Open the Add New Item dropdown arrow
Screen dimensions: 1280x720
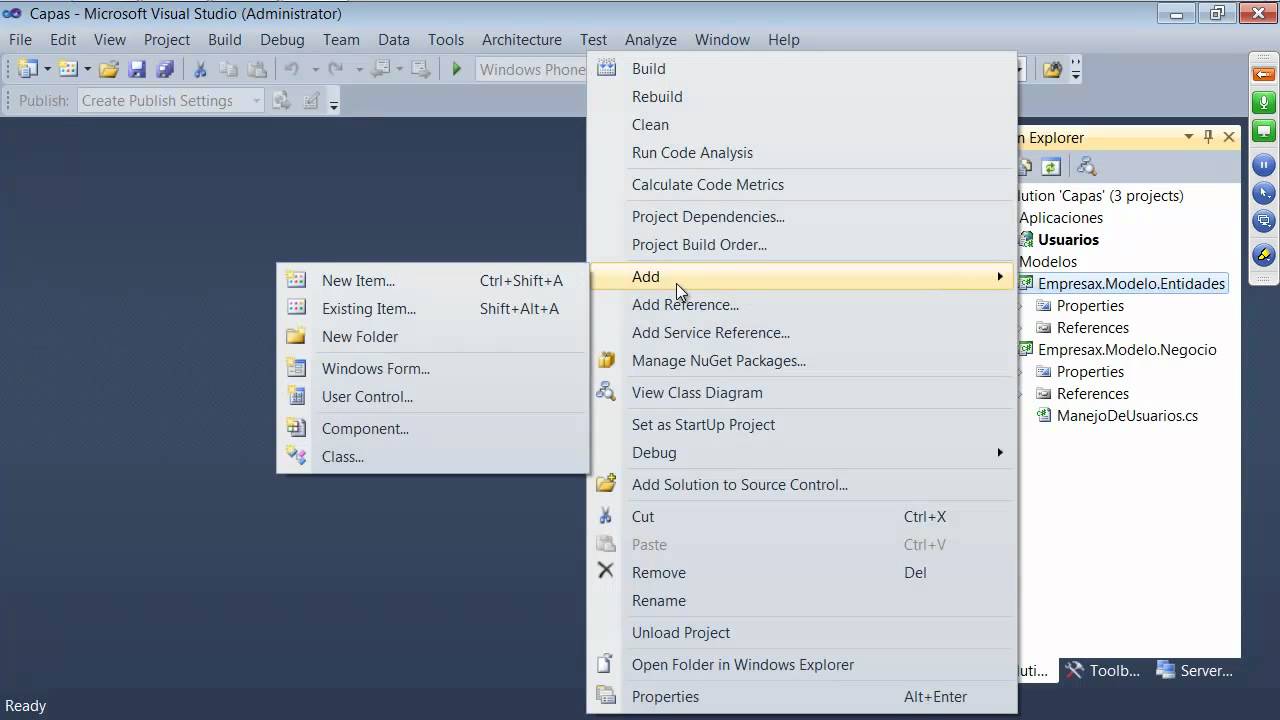pos(87,69)
